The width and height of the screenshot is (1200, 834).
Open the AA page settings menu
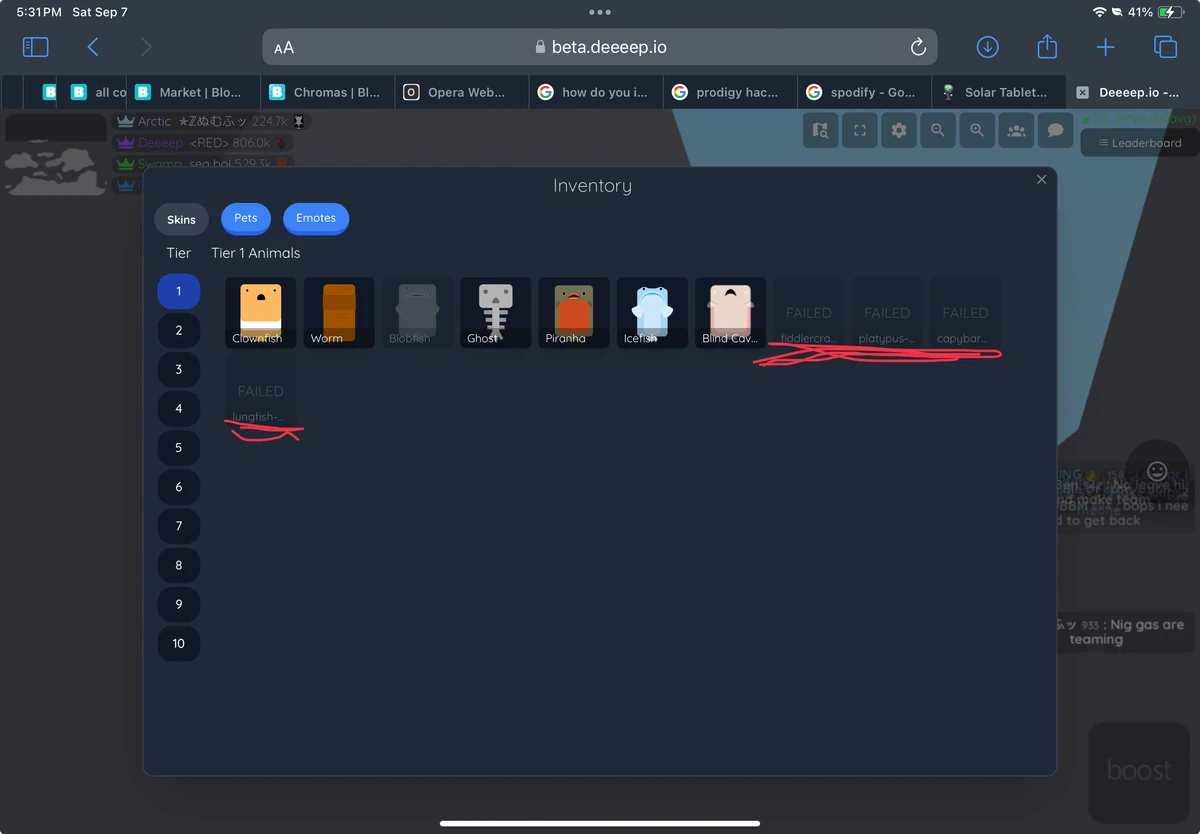click(x=281, y=46)
